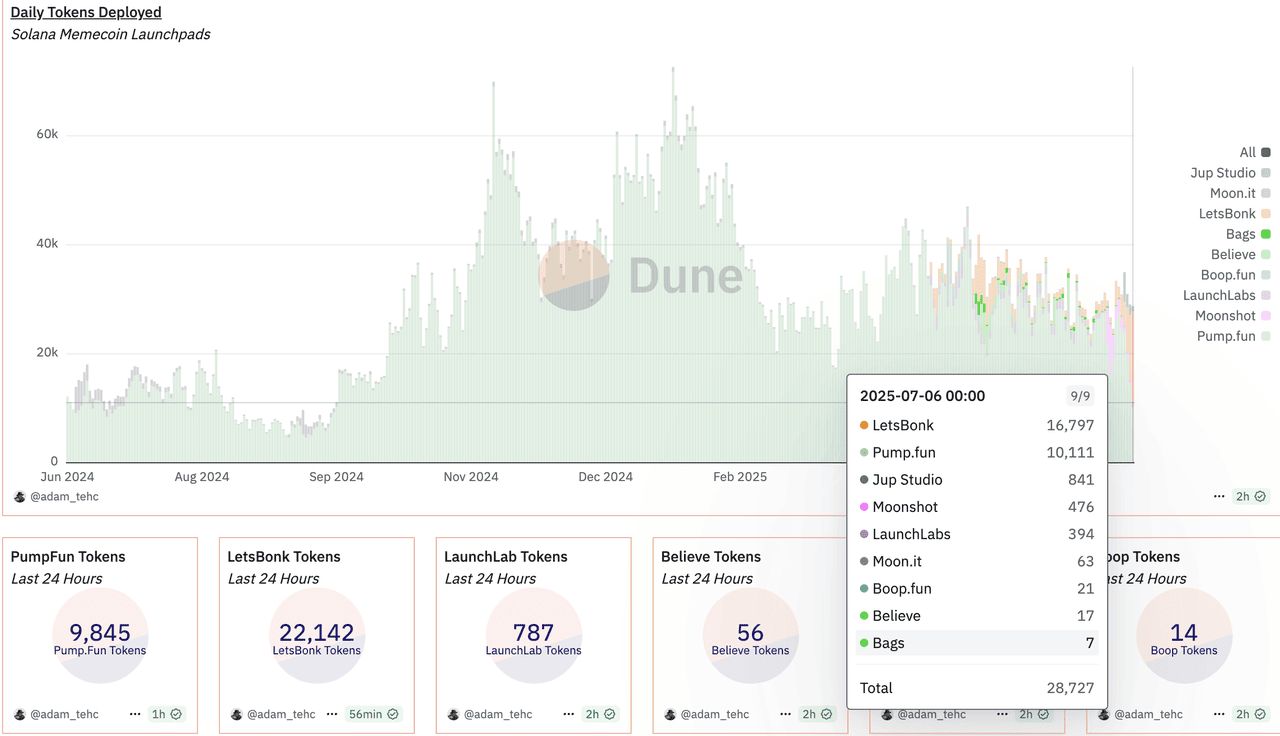Open @adam_tehc profile link on LaunchLab card
Viewport: 1280px width, 736px height.
pyautogui.click(x=498, y=714)
